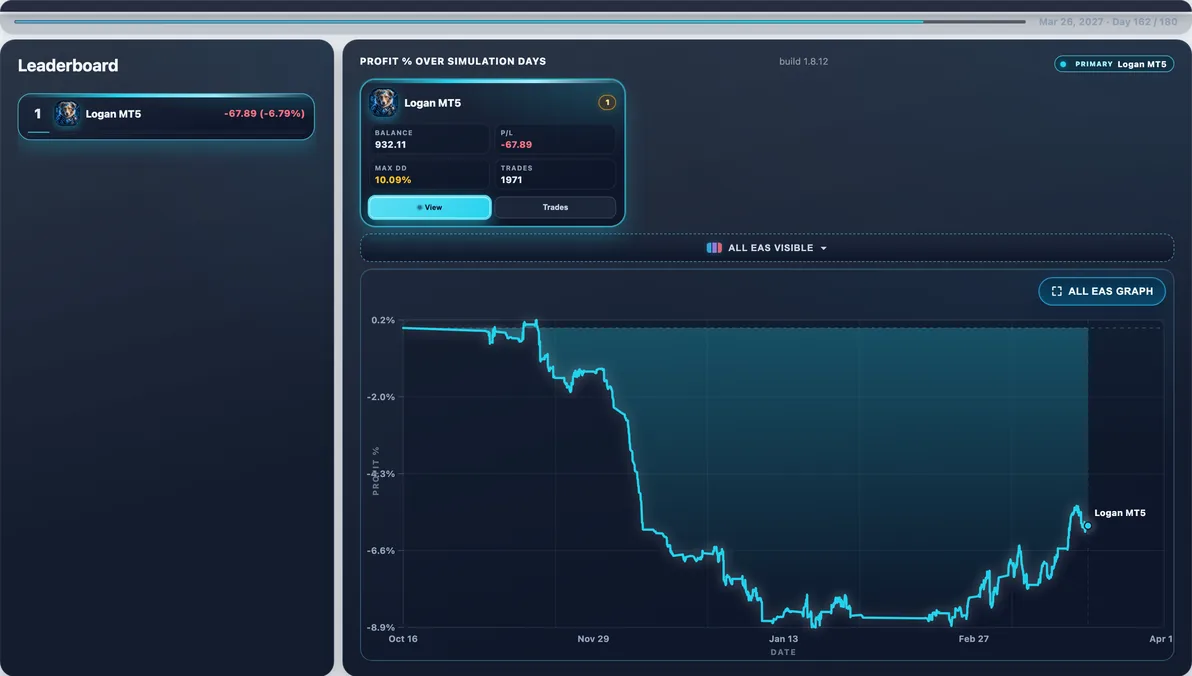
Task: Click the -67.89 (-6.79%) leaderboard value
Action: click(264, 113)
